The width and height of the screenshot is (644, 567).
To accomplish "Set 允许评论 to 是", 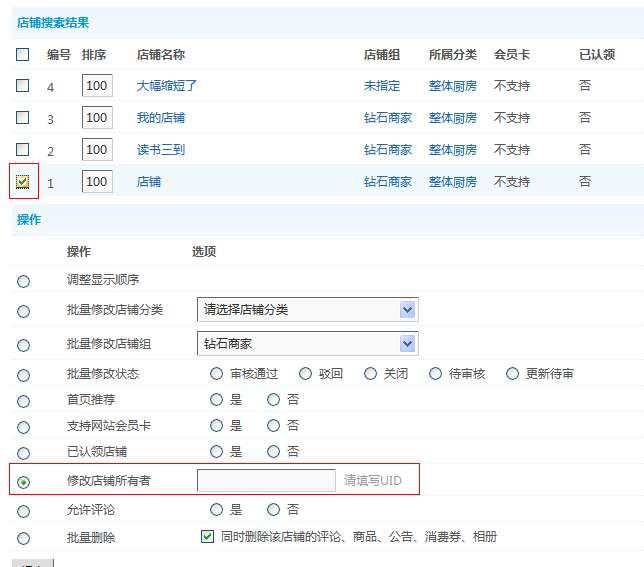I will click(216, 510).
